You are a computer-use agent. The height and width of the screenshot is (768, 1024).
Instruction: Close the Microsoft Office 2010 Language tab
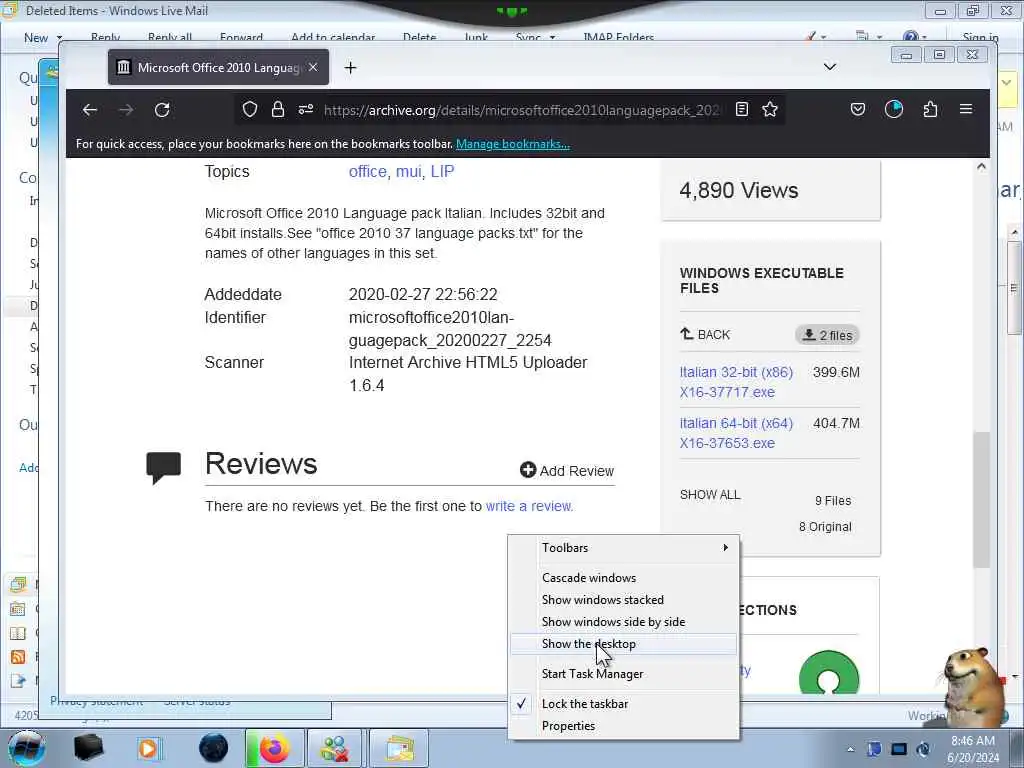coord(313,67)
